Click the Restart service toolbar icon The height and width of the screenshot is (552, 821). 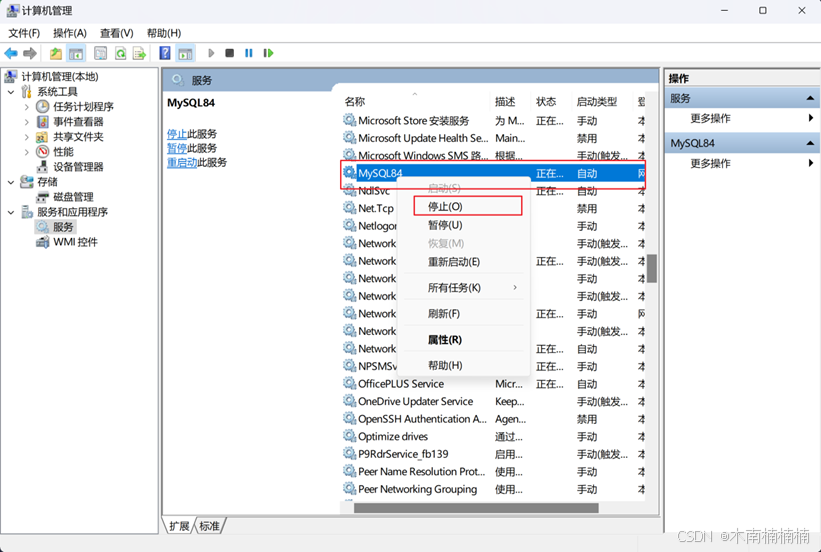[268, 53]
